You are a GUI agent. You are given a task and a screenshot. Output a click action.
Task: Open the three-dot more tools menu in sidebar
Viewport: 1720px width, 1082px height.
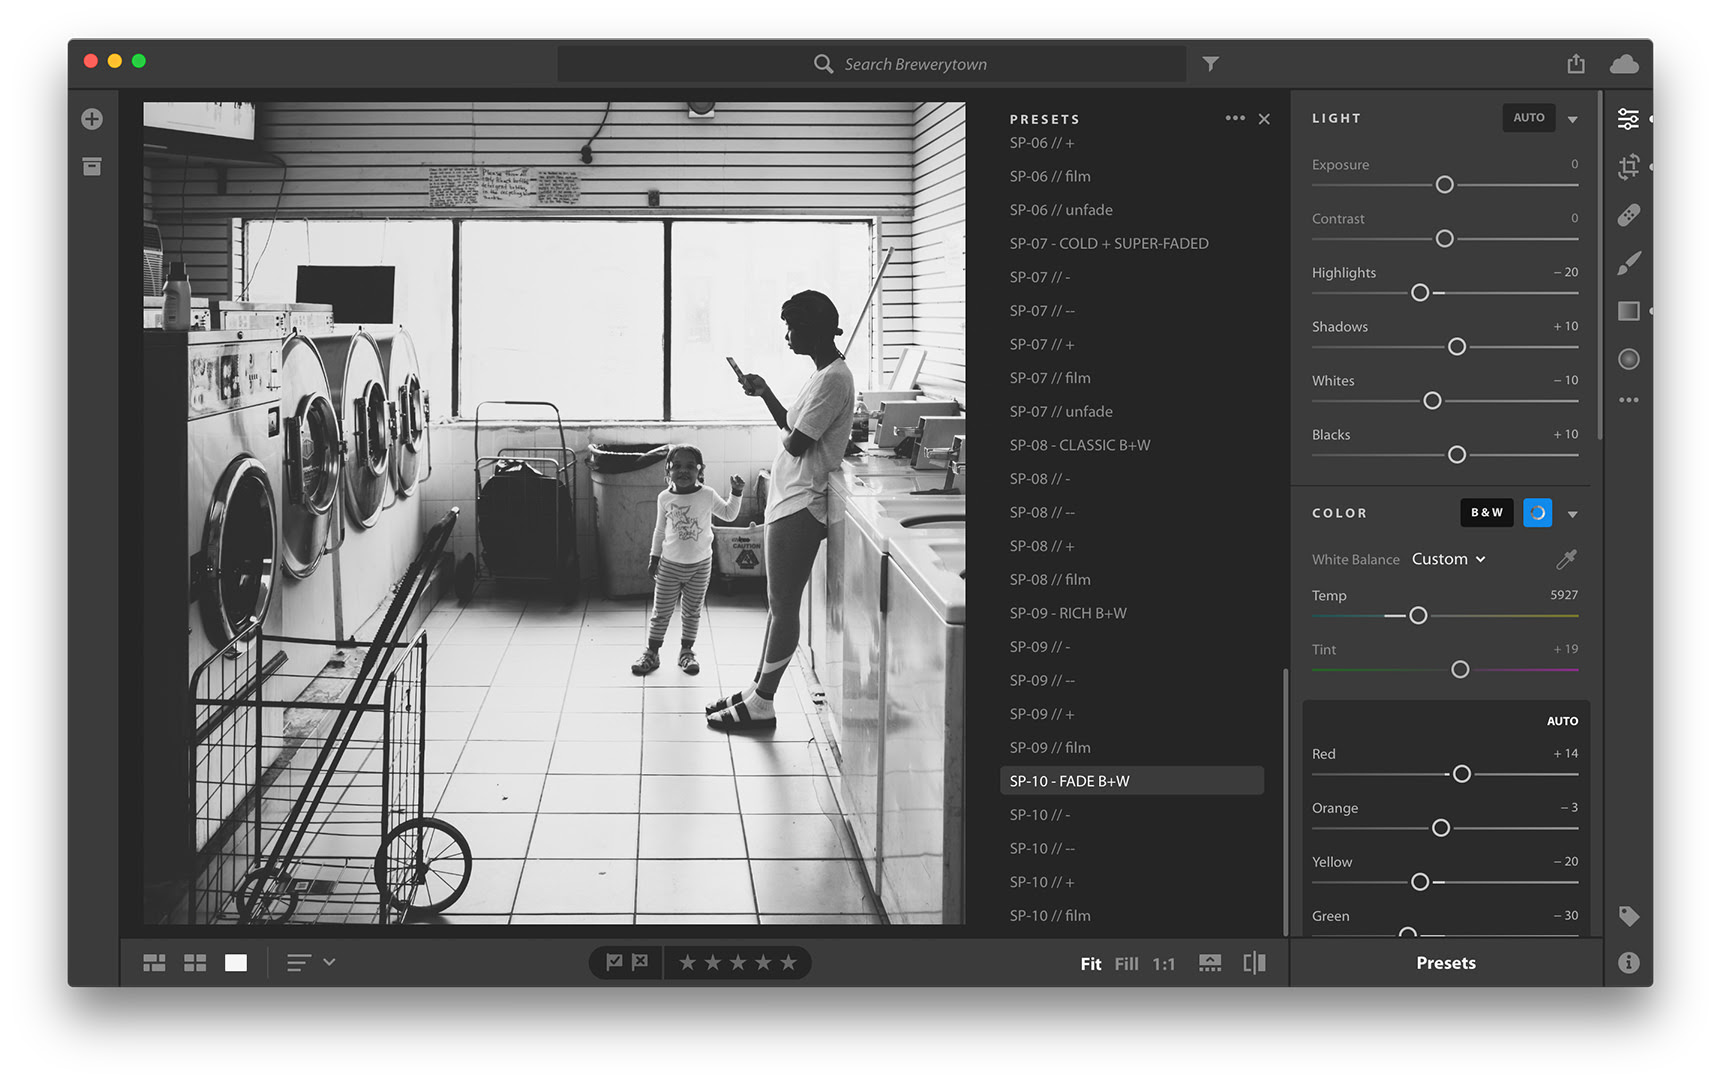(x=1629, y=400)
